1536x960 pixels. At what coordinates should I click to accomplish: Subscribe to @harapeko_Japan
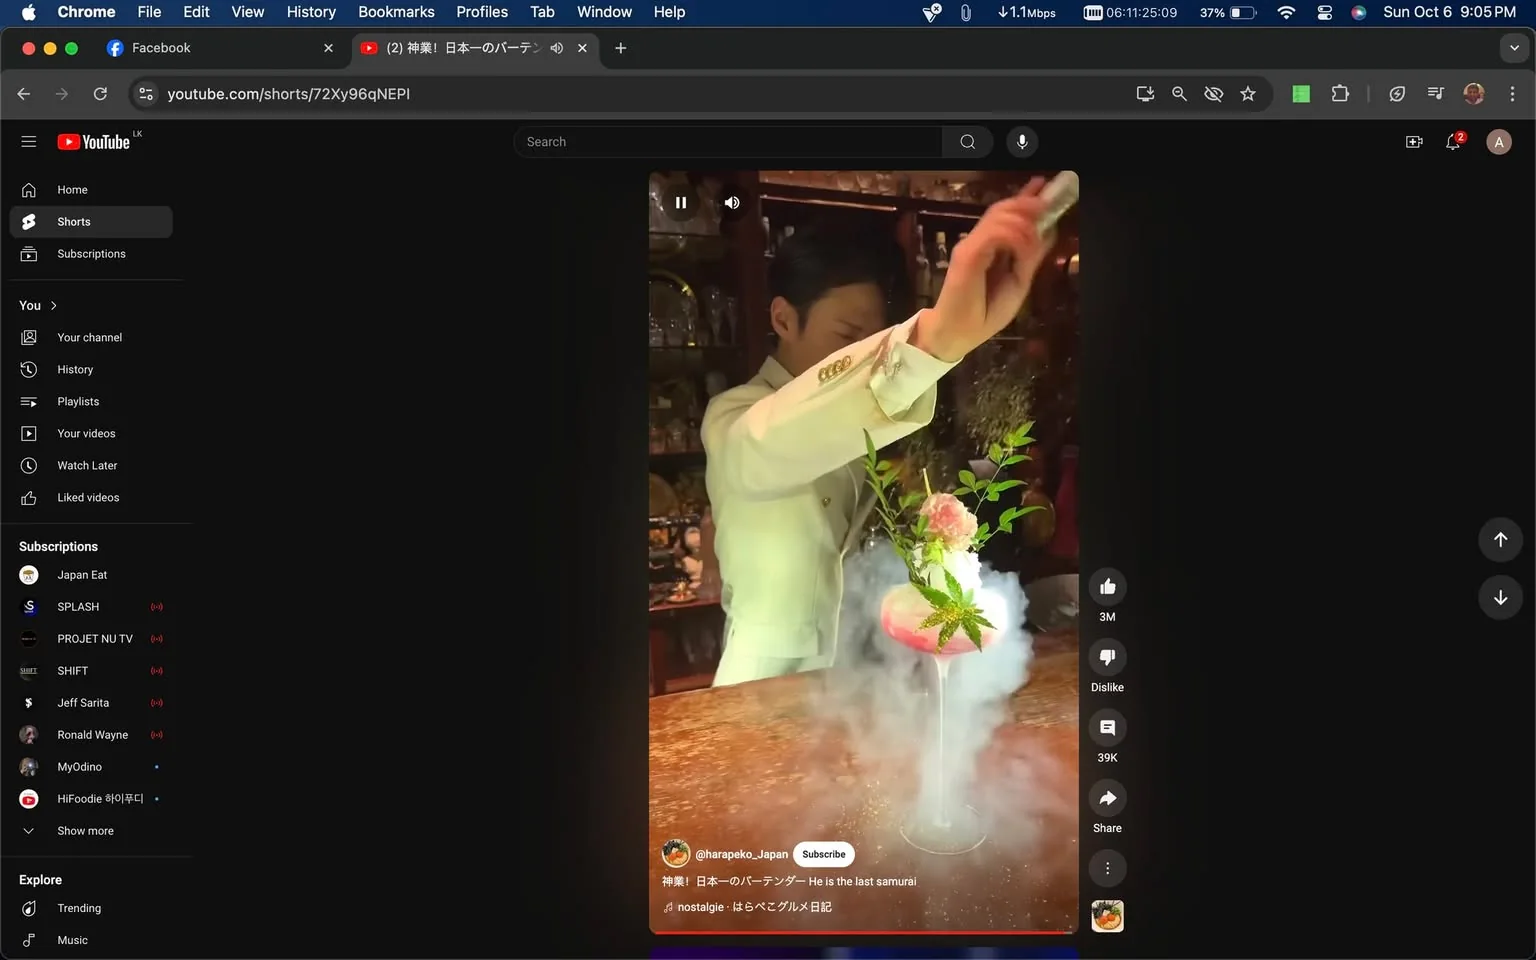coord(823,854)
